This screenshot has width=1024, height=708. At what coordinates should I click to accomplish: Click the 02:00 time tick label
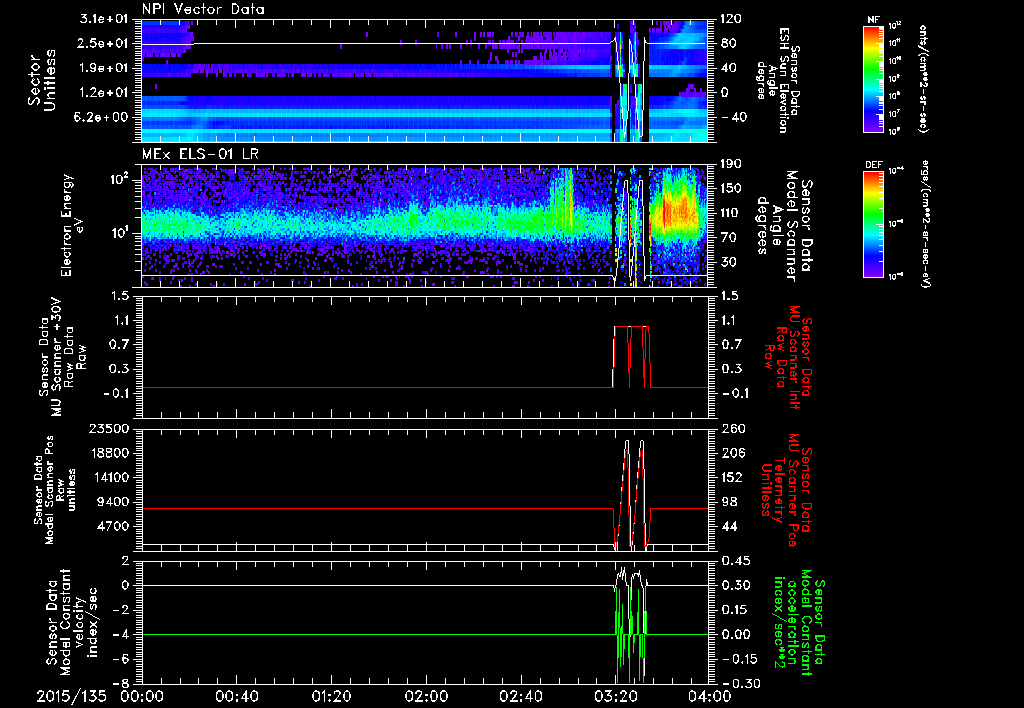pyautogui.click(x=426, y=696)
